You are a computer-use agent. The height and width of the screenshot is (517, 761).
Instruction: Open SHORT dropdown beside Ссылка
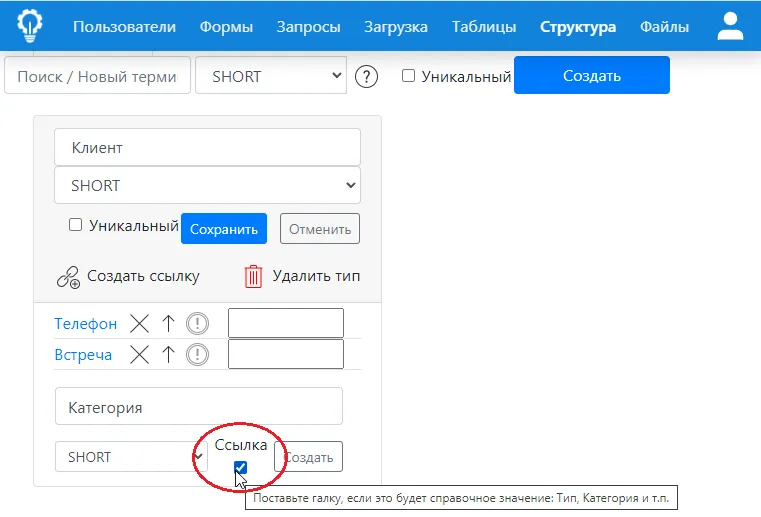(131, 456)
